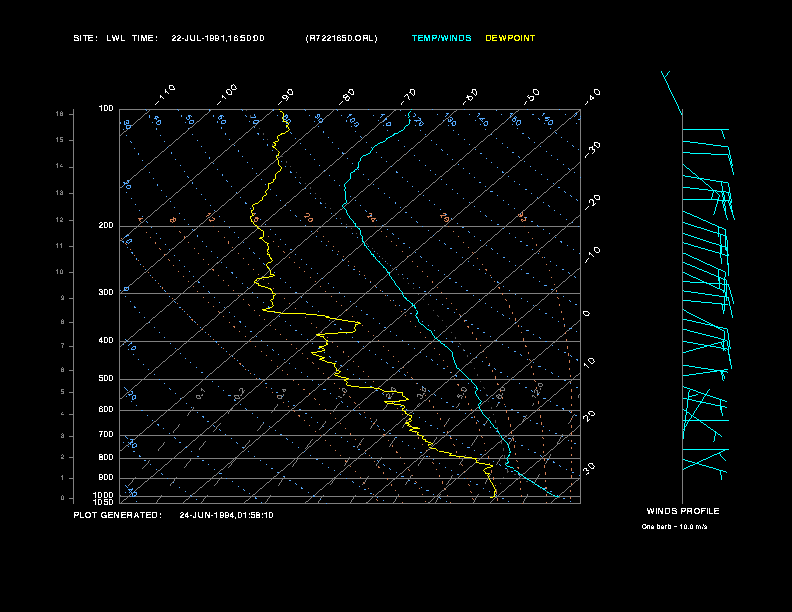Screen dimensions: 792x612
Task: Click the "7" altitude scale label
Action: [63, 346]
